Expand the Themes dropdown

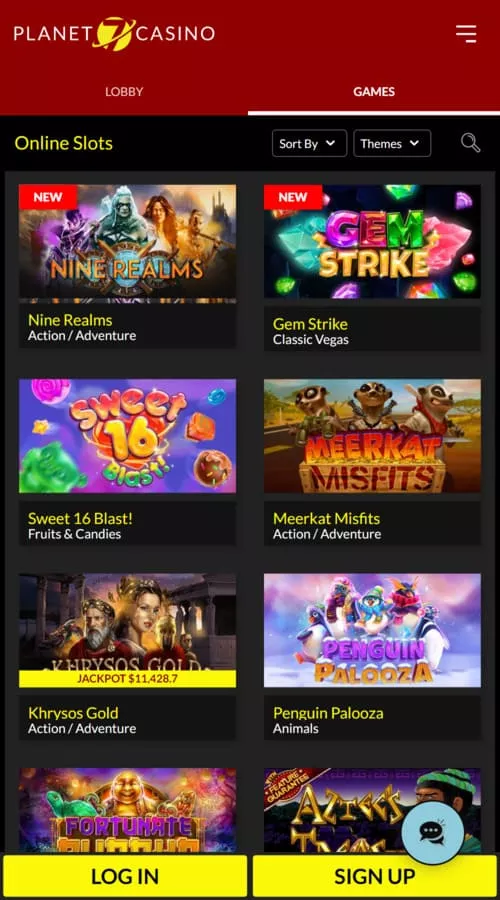[x=392, y=143]
